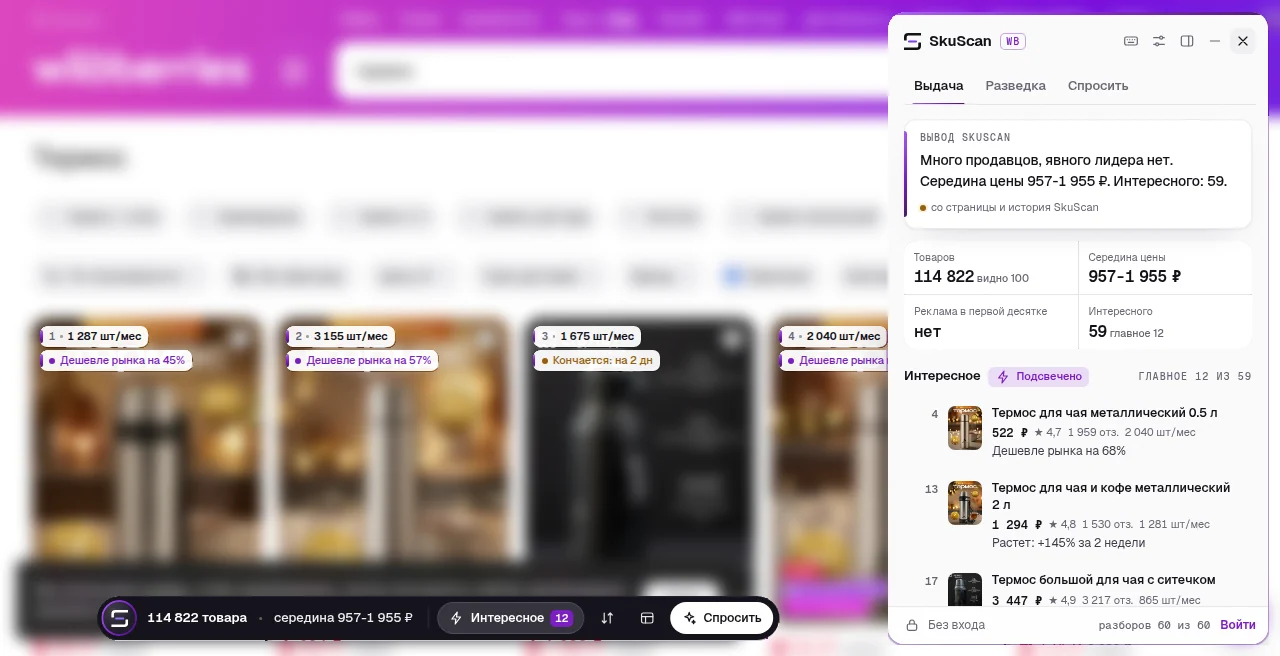
Task: Click the lock icon beside Без входа
Action: pos(912,625)
